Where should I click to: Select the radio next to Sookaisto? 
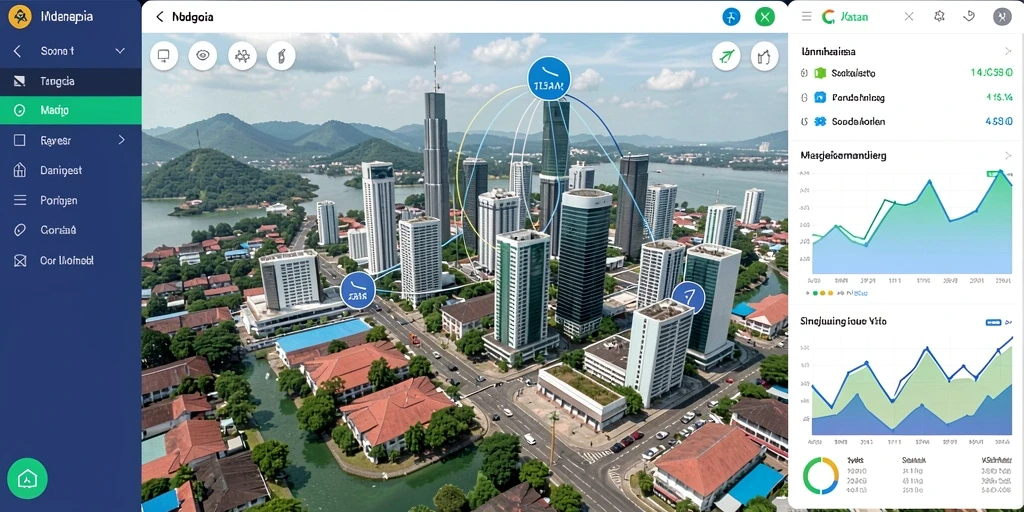804,74
